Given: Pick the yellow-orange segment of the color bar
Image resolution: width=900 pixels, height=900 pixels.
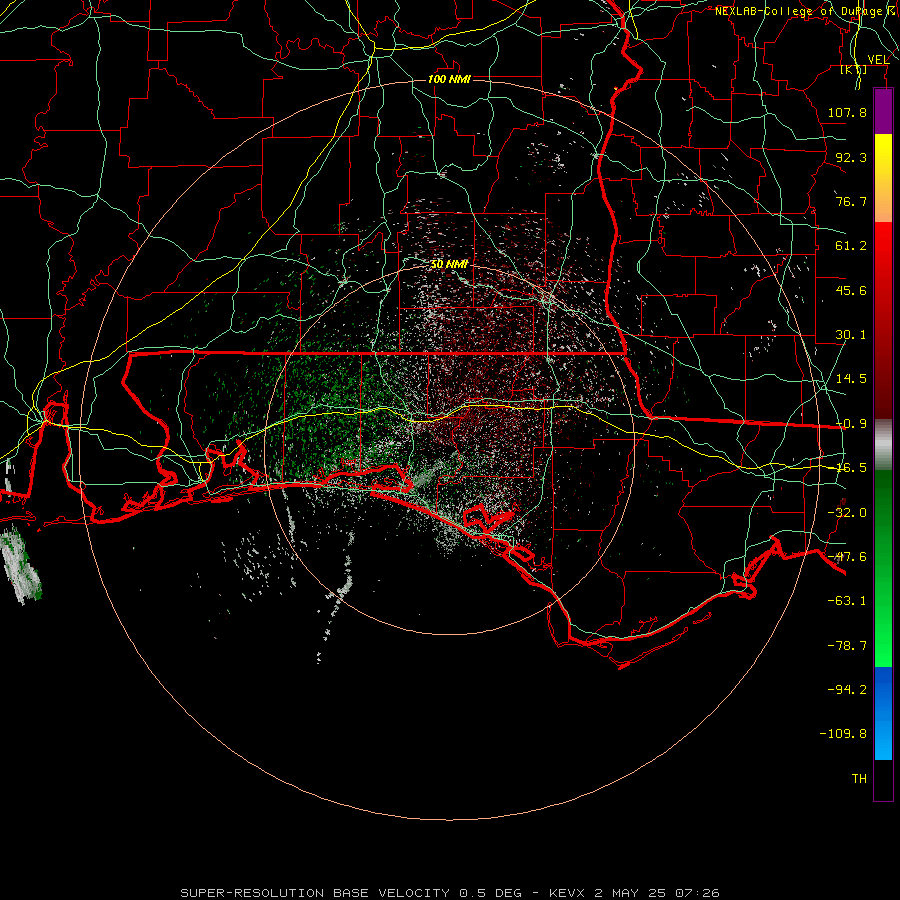Looking at the screenshot, I should (883, 178).
